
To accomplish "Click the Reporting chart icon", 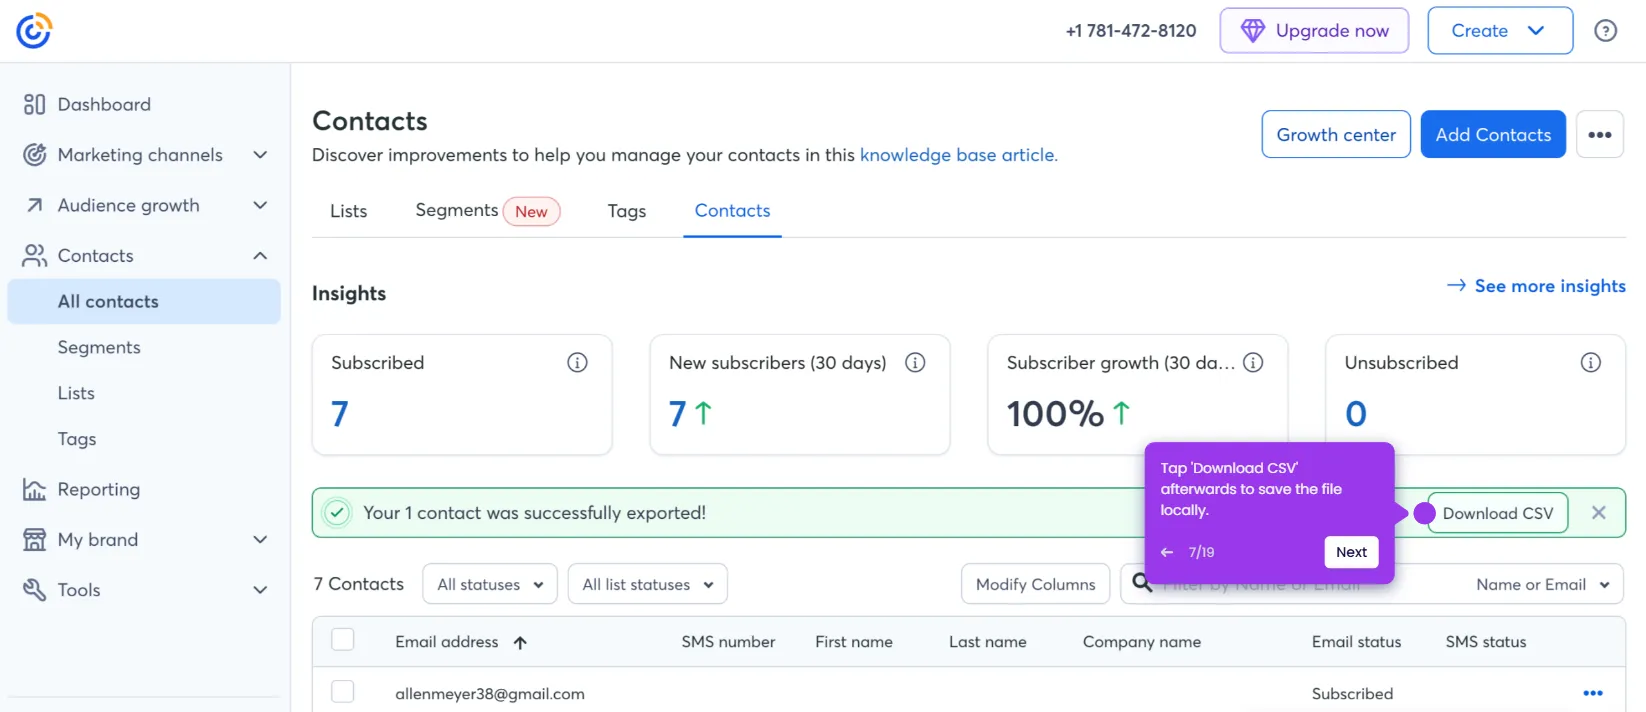I will pyautogui.click(x=35, y=489).
